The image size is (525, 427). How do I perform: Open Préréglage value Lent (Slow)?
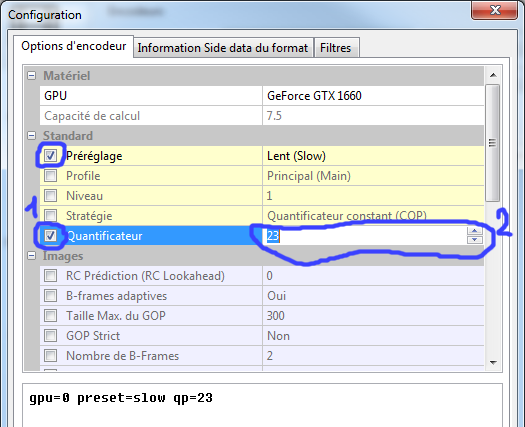coord(373,156)
